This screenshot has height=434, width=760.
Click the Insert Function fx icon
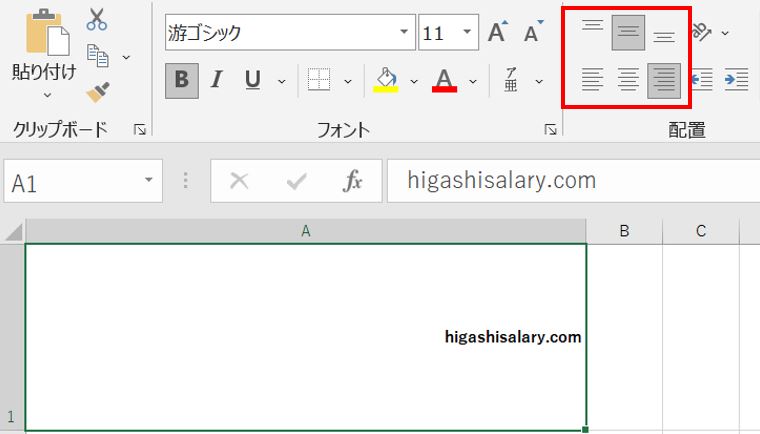click(x=353, y=181)
